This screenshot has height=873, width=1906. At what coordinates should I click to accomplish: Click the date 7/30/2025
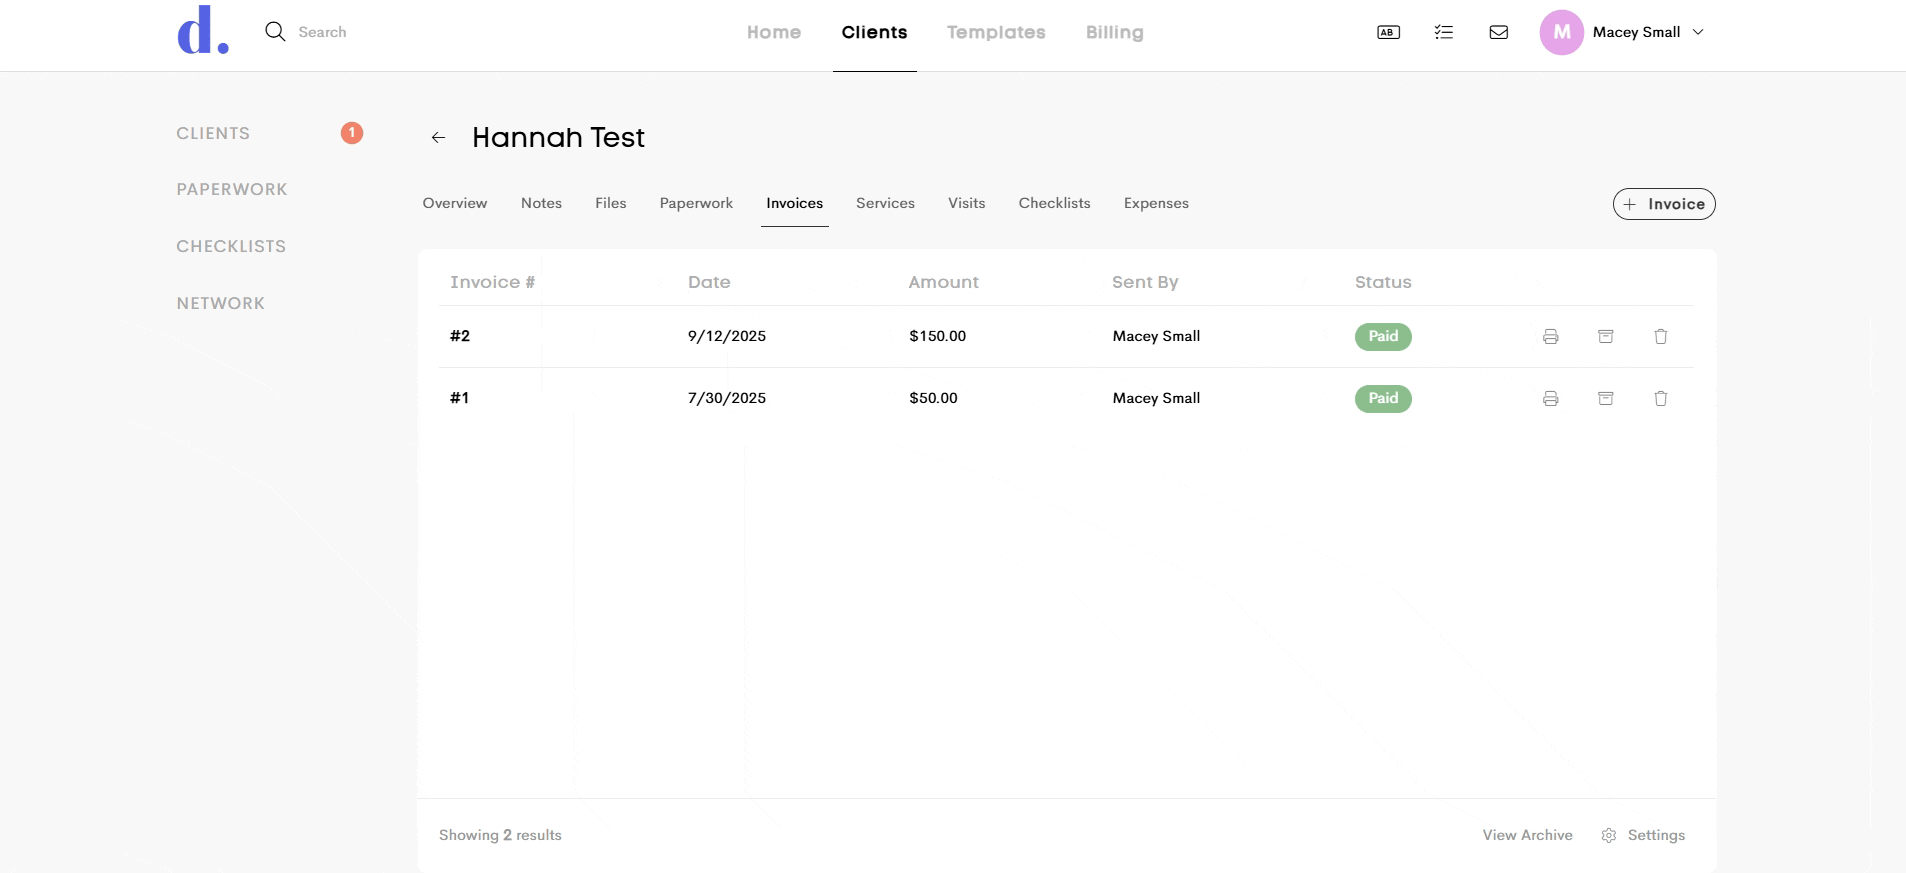coord(727,398)
